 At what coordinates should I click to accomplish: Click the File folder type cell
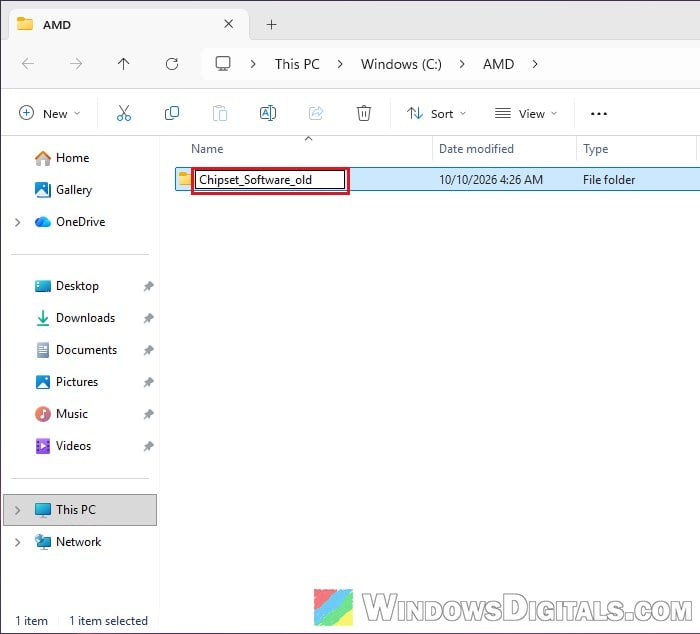pos(609,180)
